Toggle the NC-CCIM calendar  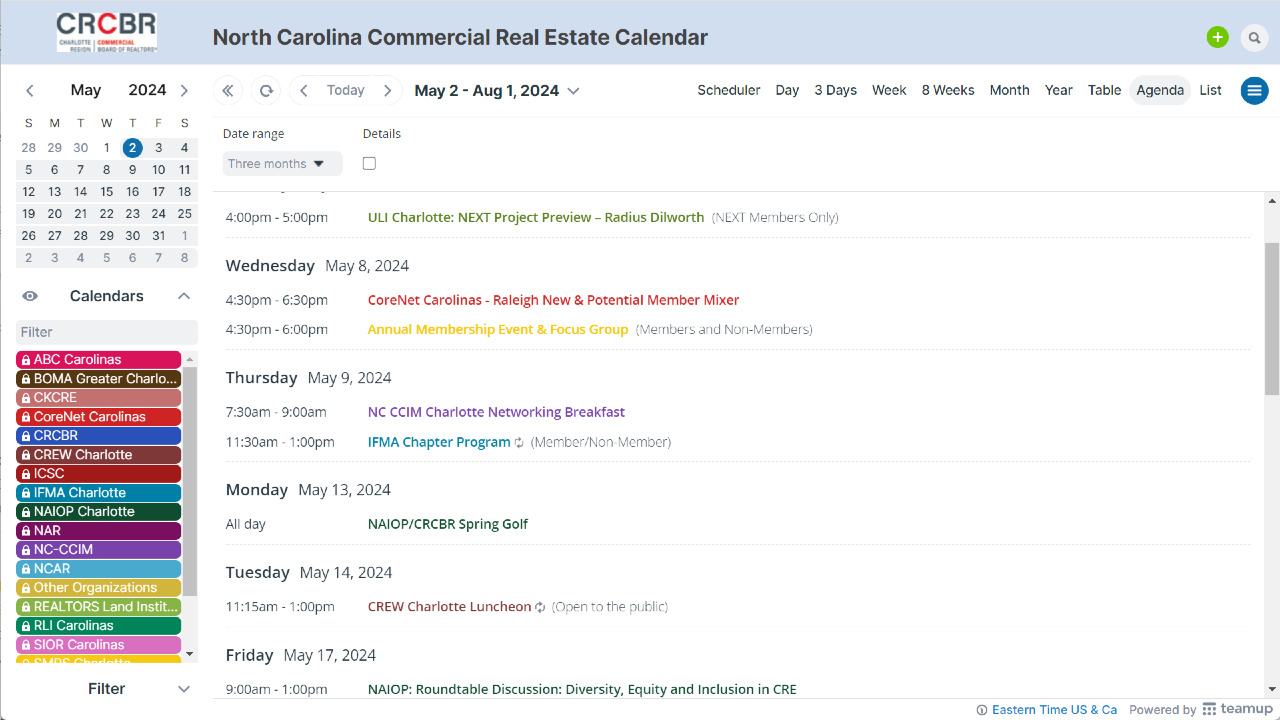(99, 549)
